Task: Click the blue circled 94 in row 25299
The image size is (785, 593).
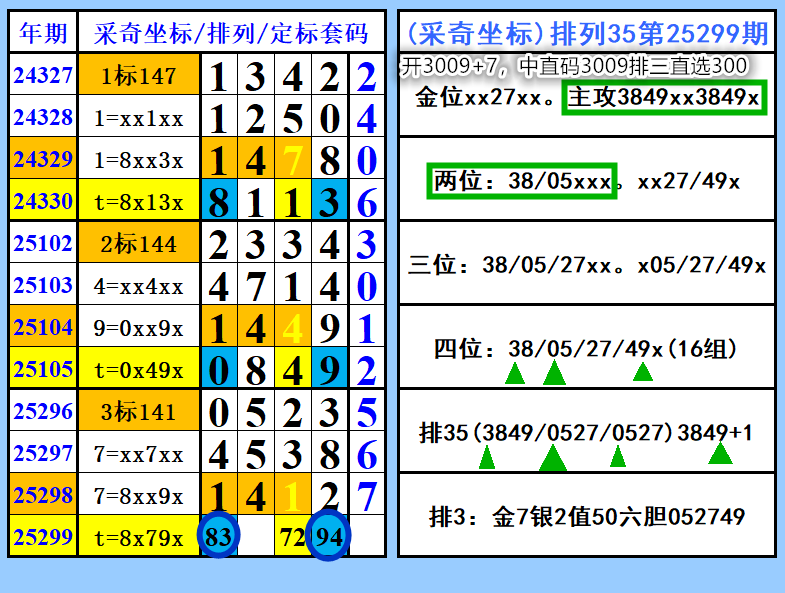Action: coord(328,536)
